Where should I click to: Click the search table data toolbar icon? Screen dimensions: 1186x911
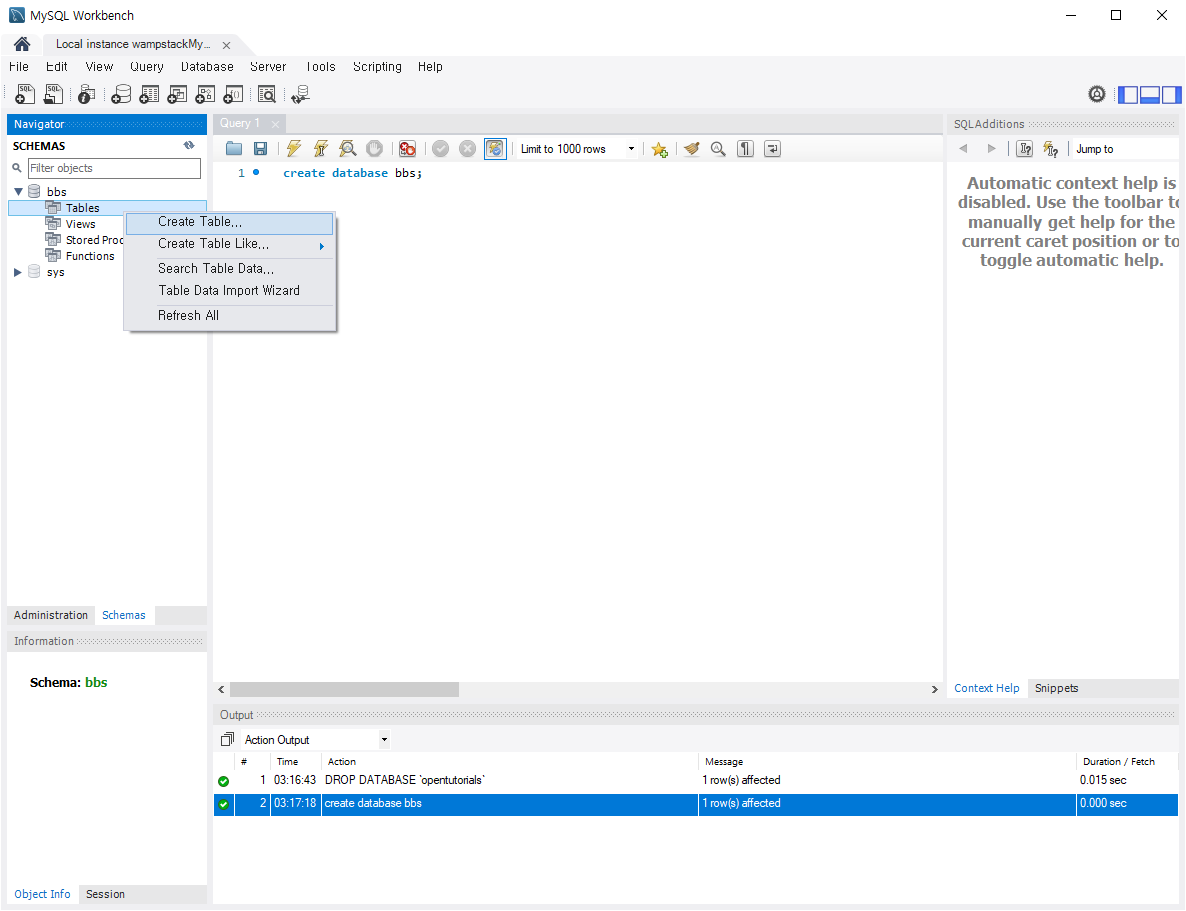(267, 94)
